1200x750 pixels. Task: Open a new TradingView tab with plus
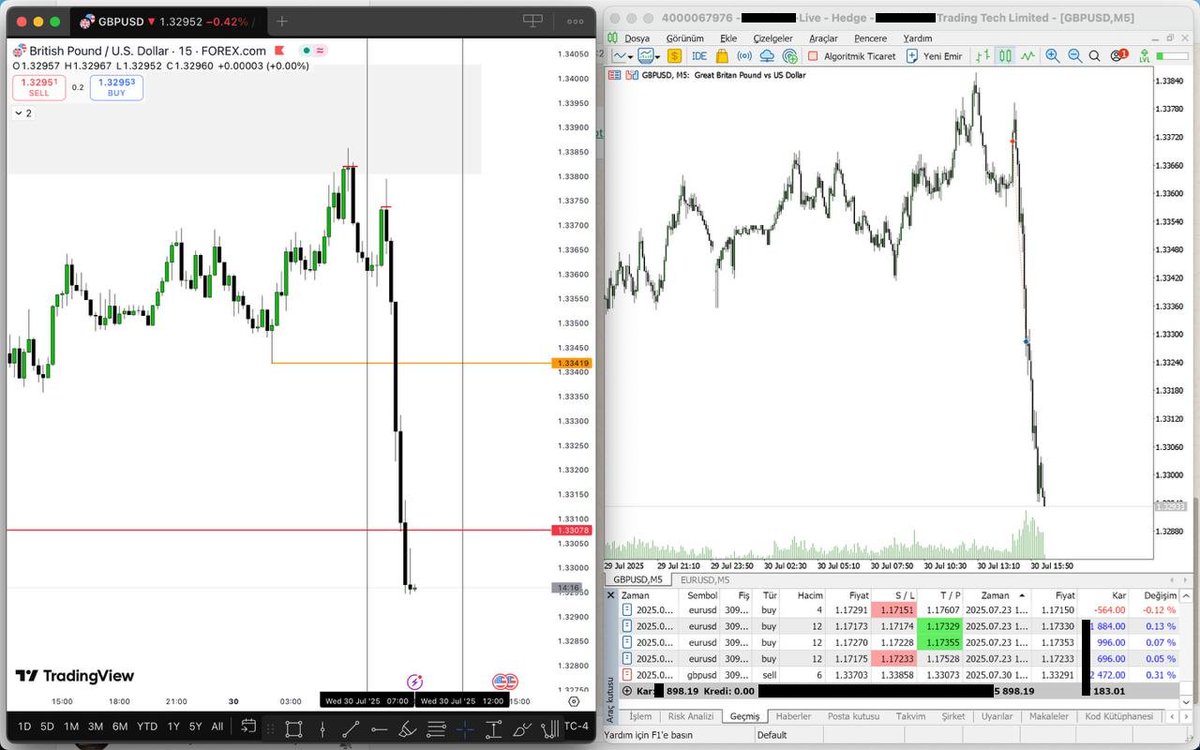pos(282,21)
